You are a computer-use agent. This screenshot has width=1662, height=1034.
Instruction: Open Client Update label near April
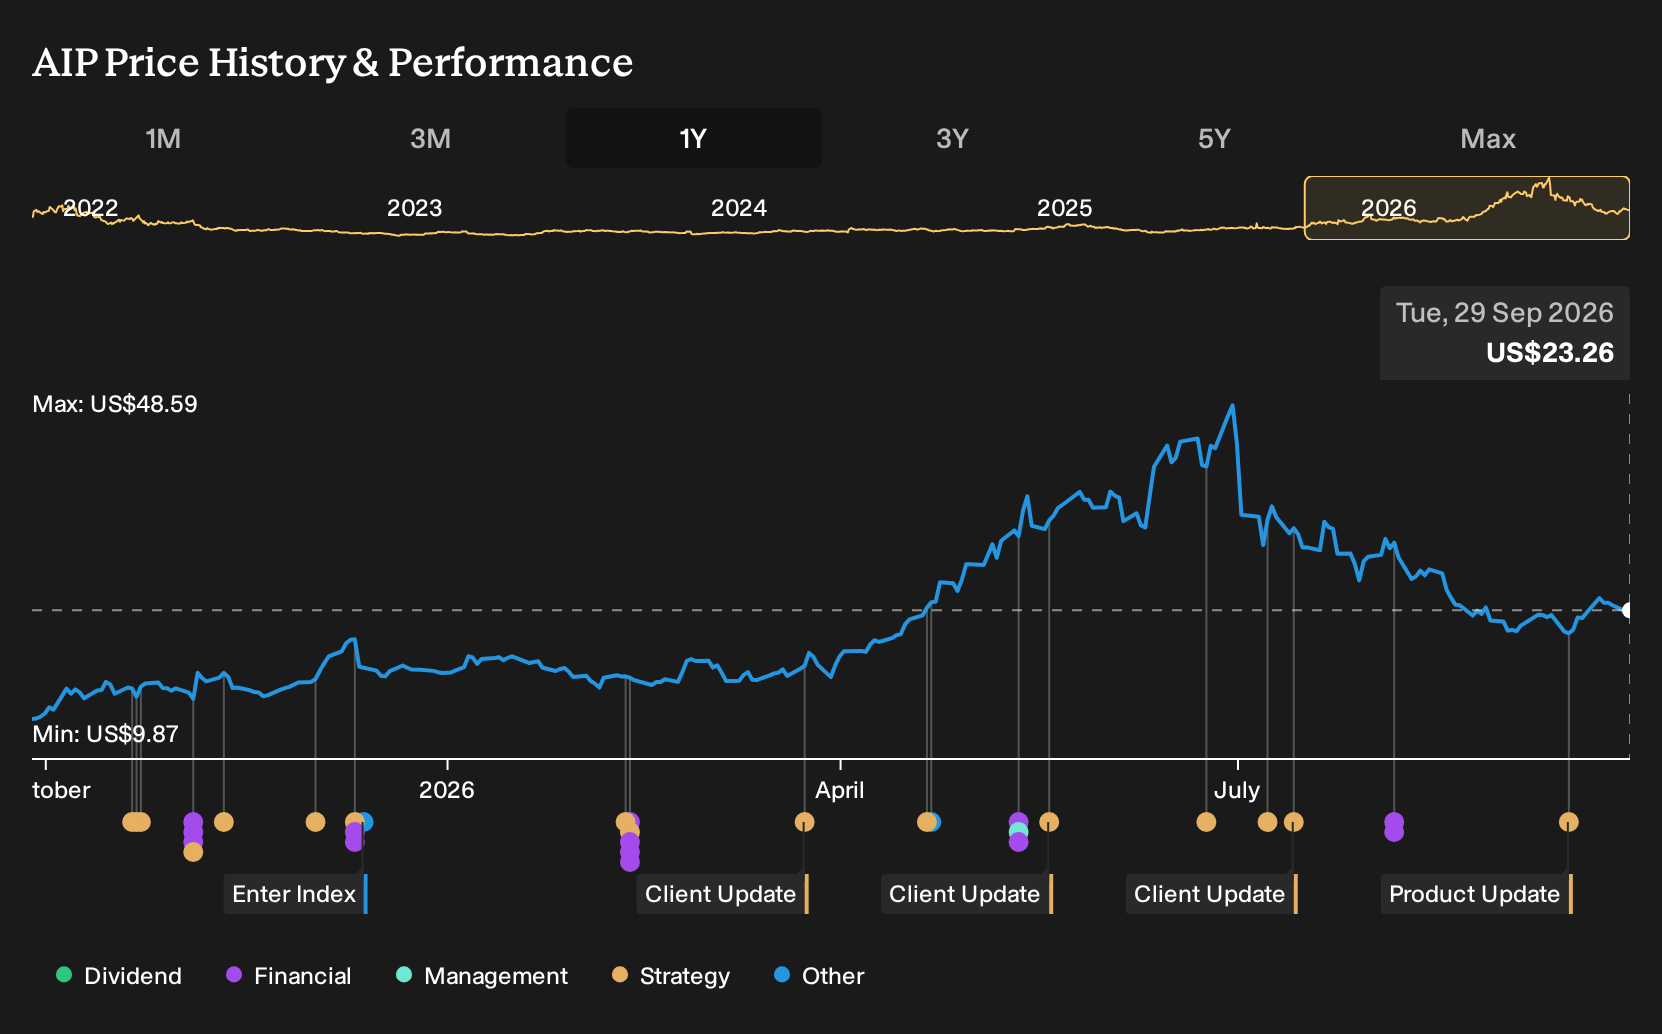tap(722, 894)
